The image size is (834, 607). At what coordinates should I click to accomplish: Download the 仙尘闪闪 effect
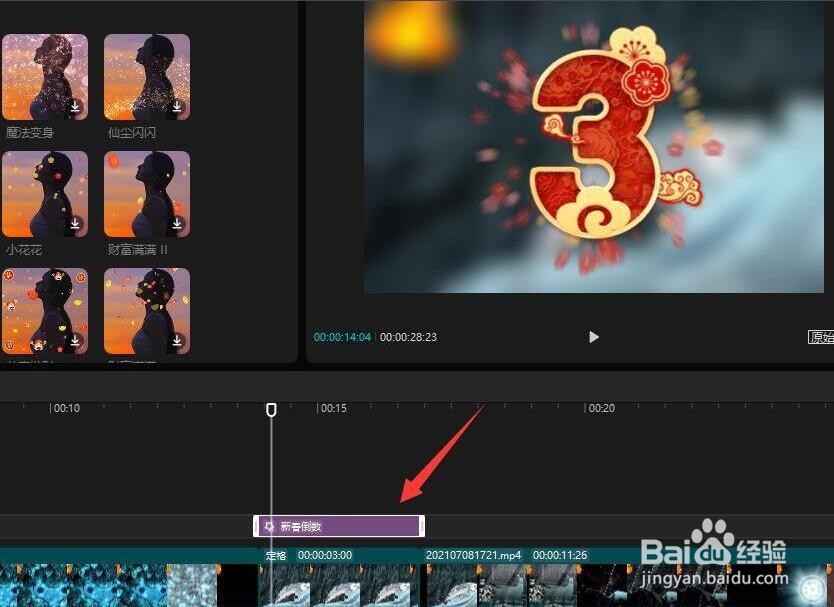pyautogui.click(x=179, y=104)
